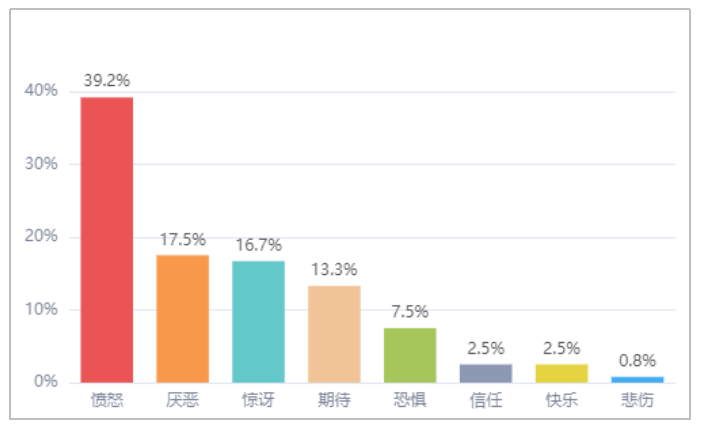Select the green 恐惧 bar
This screenshot has width=702, height=425.
pos(410,355)
